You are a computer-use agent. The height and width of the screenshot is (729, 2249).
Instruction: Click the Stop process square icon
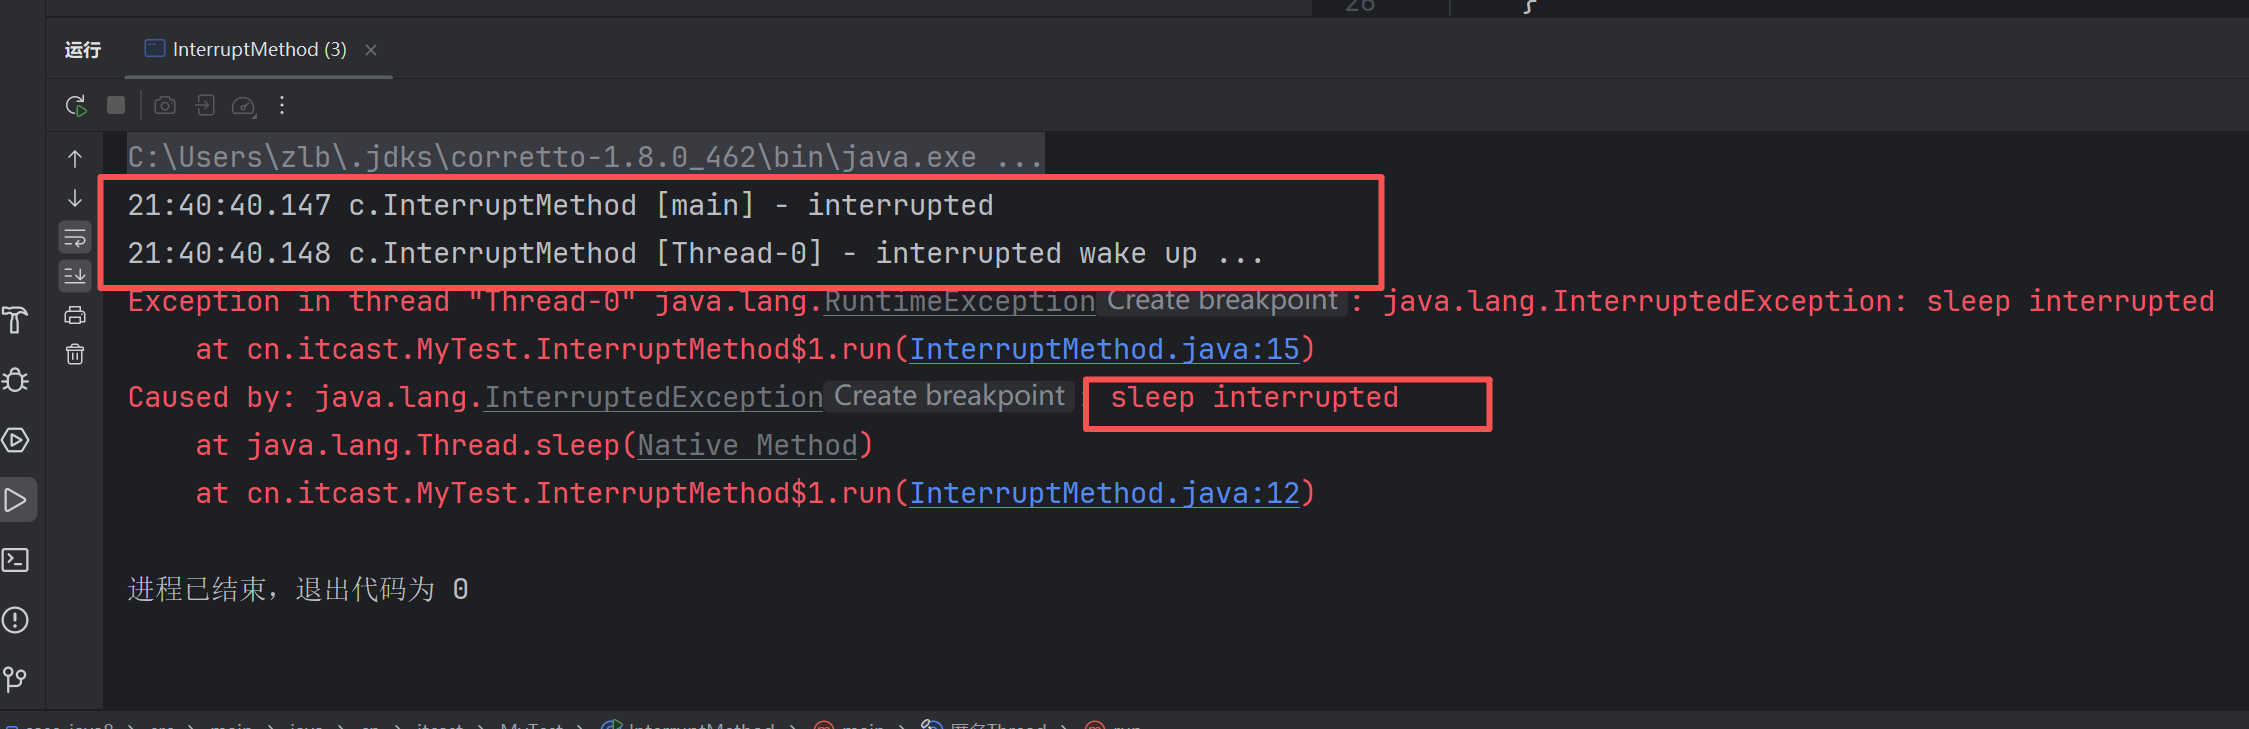pyautogui.click(x=116, y=105)
